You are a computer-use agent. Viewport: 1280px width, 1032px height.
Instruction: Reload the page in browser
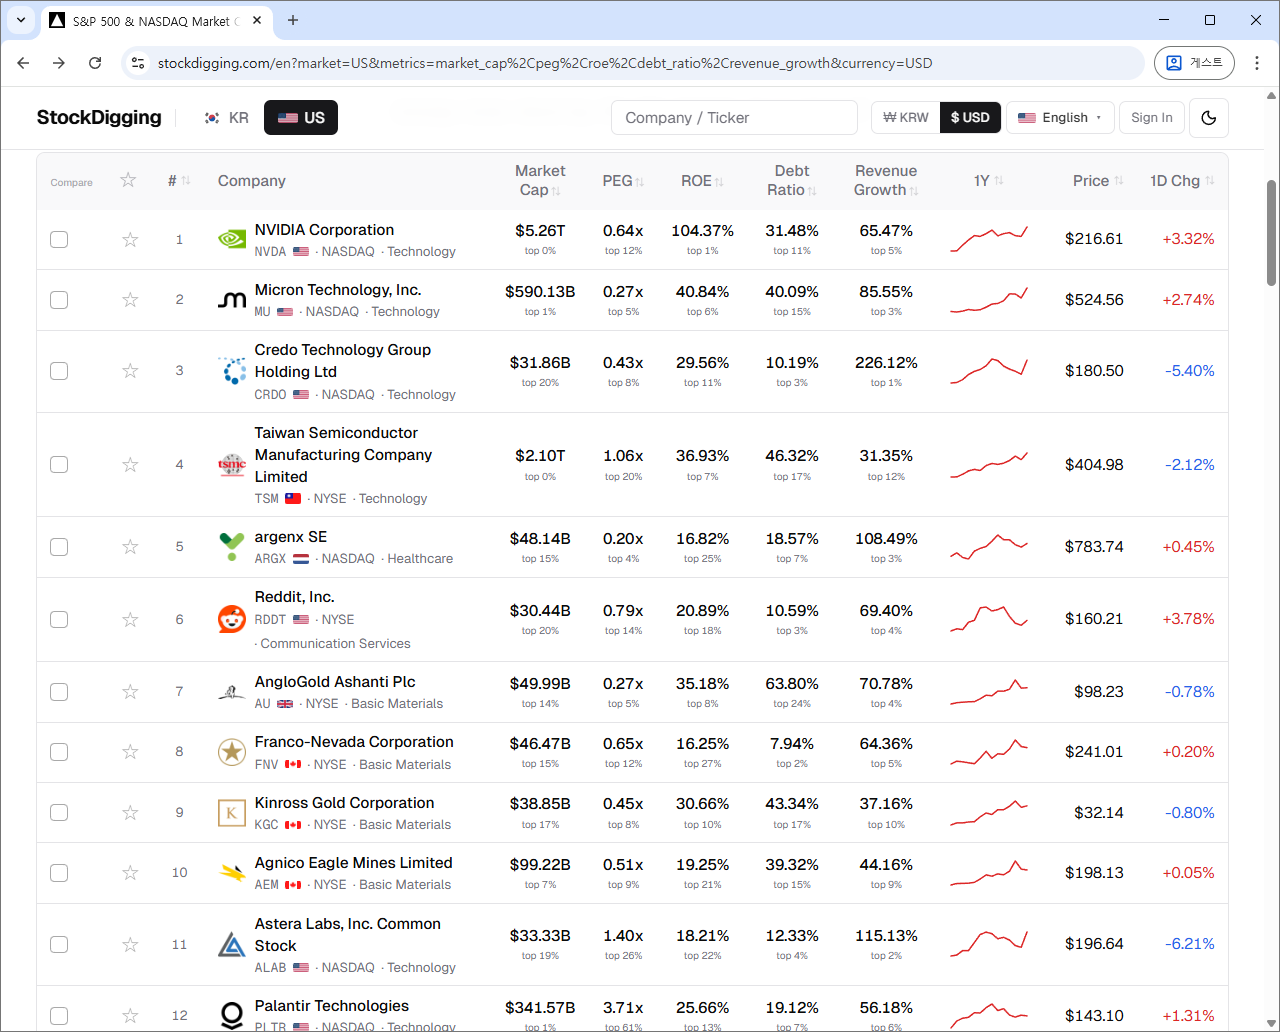coord(95,63)
